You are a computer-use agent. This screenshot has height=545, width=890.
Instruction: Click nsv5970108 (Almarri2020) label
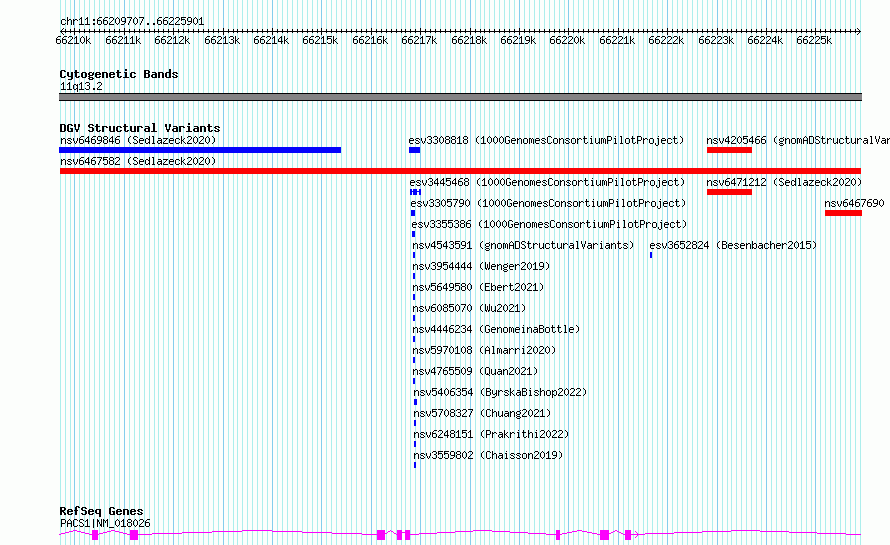coord(484,350)
